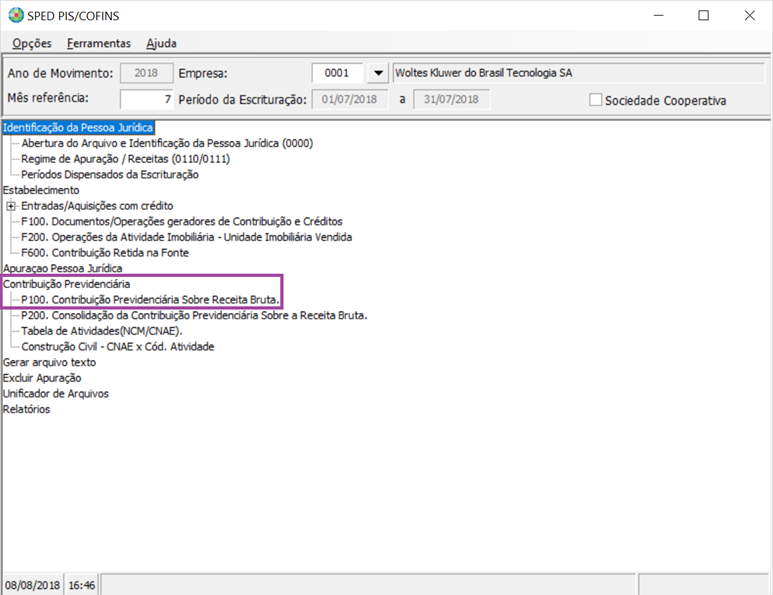Viewport: 773px width, 595px height.
Task: Enable the Sociedade Cooperativa checkbox
Action: point(596,100)
